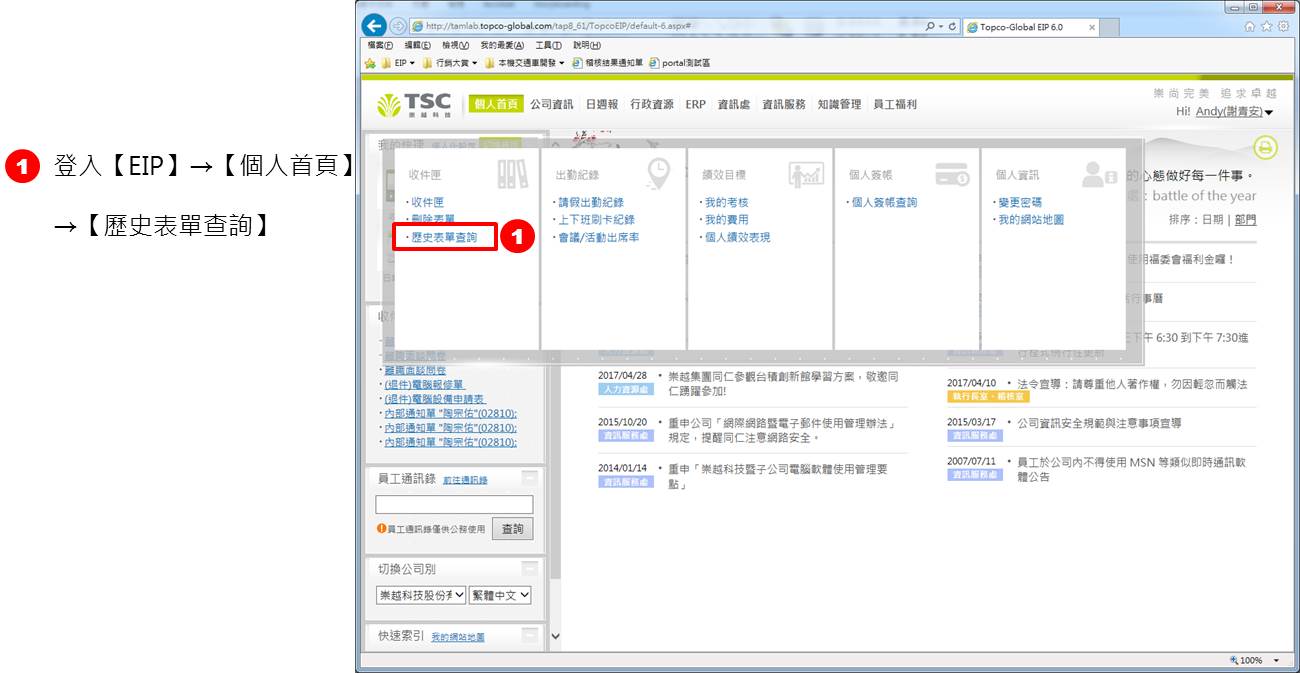Open the 請假出勤紀錄 link
The height and width of the screenshot is (673, 1300).
[x=590, y=202]
